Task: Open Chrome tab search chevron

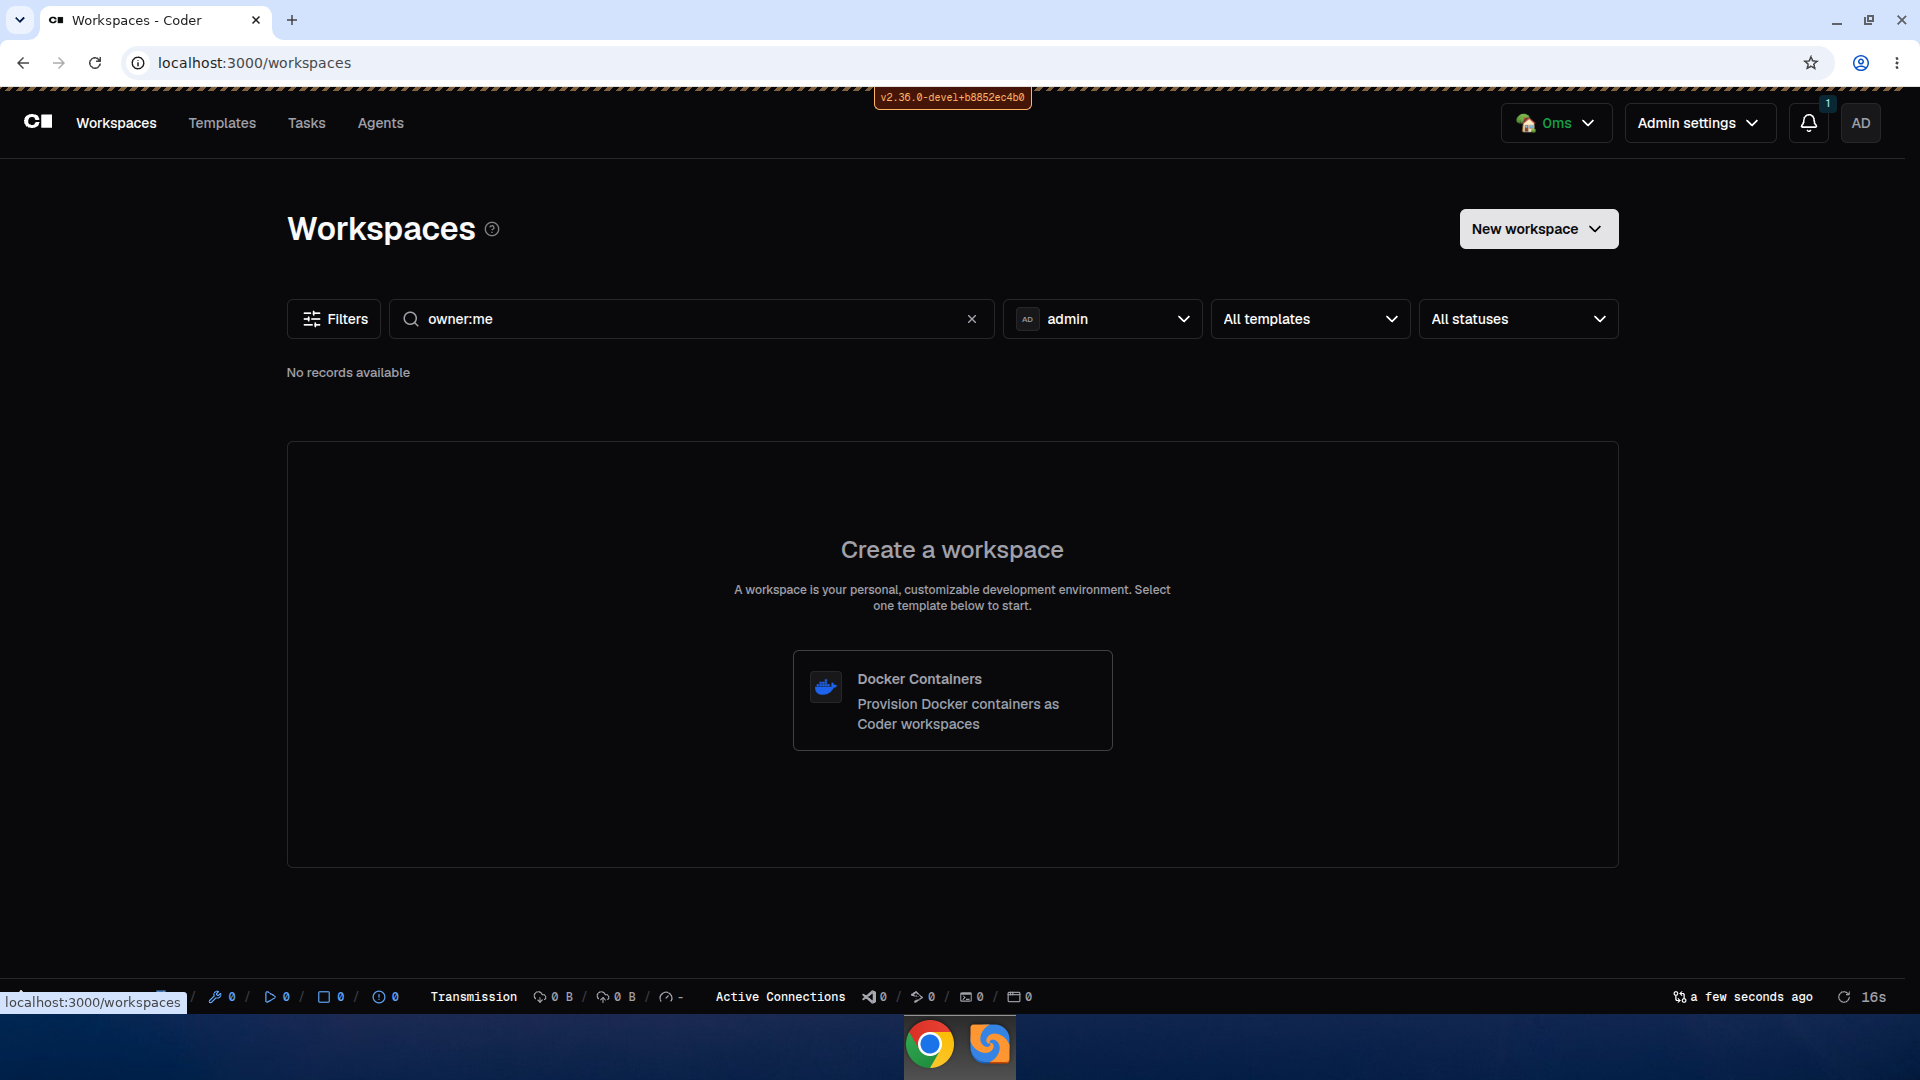Action: 20,20
